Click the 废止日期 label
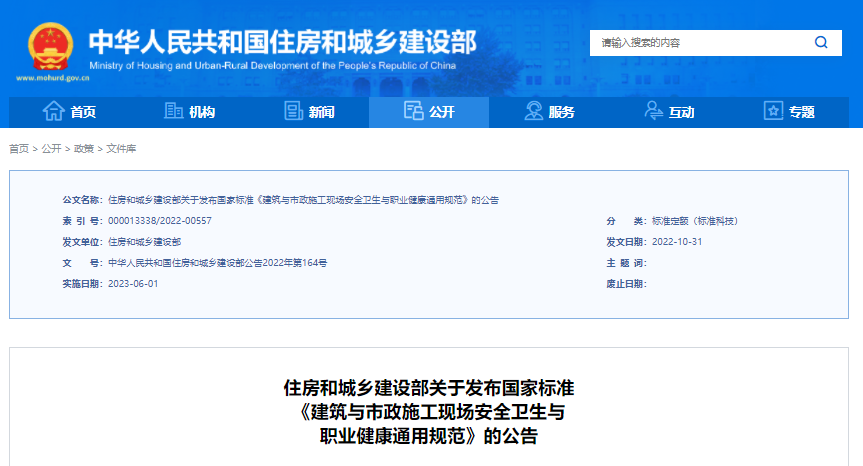Viewport: 863px width, 466px height. (x=626, y=284)
